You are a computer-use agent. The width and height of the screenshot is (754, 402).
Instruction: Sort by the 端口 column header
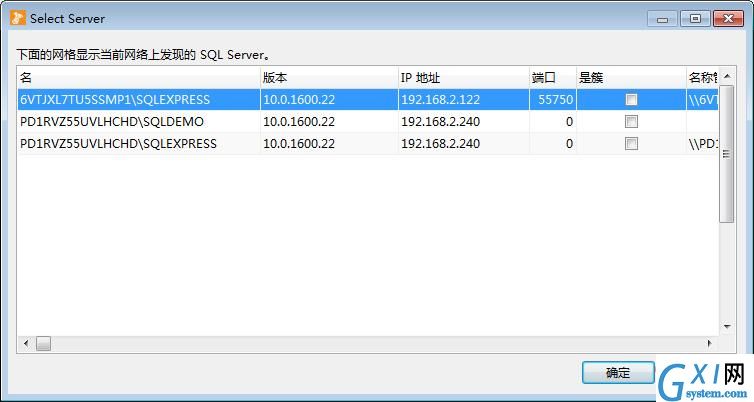pyautogui.click(x=553, y=77)
